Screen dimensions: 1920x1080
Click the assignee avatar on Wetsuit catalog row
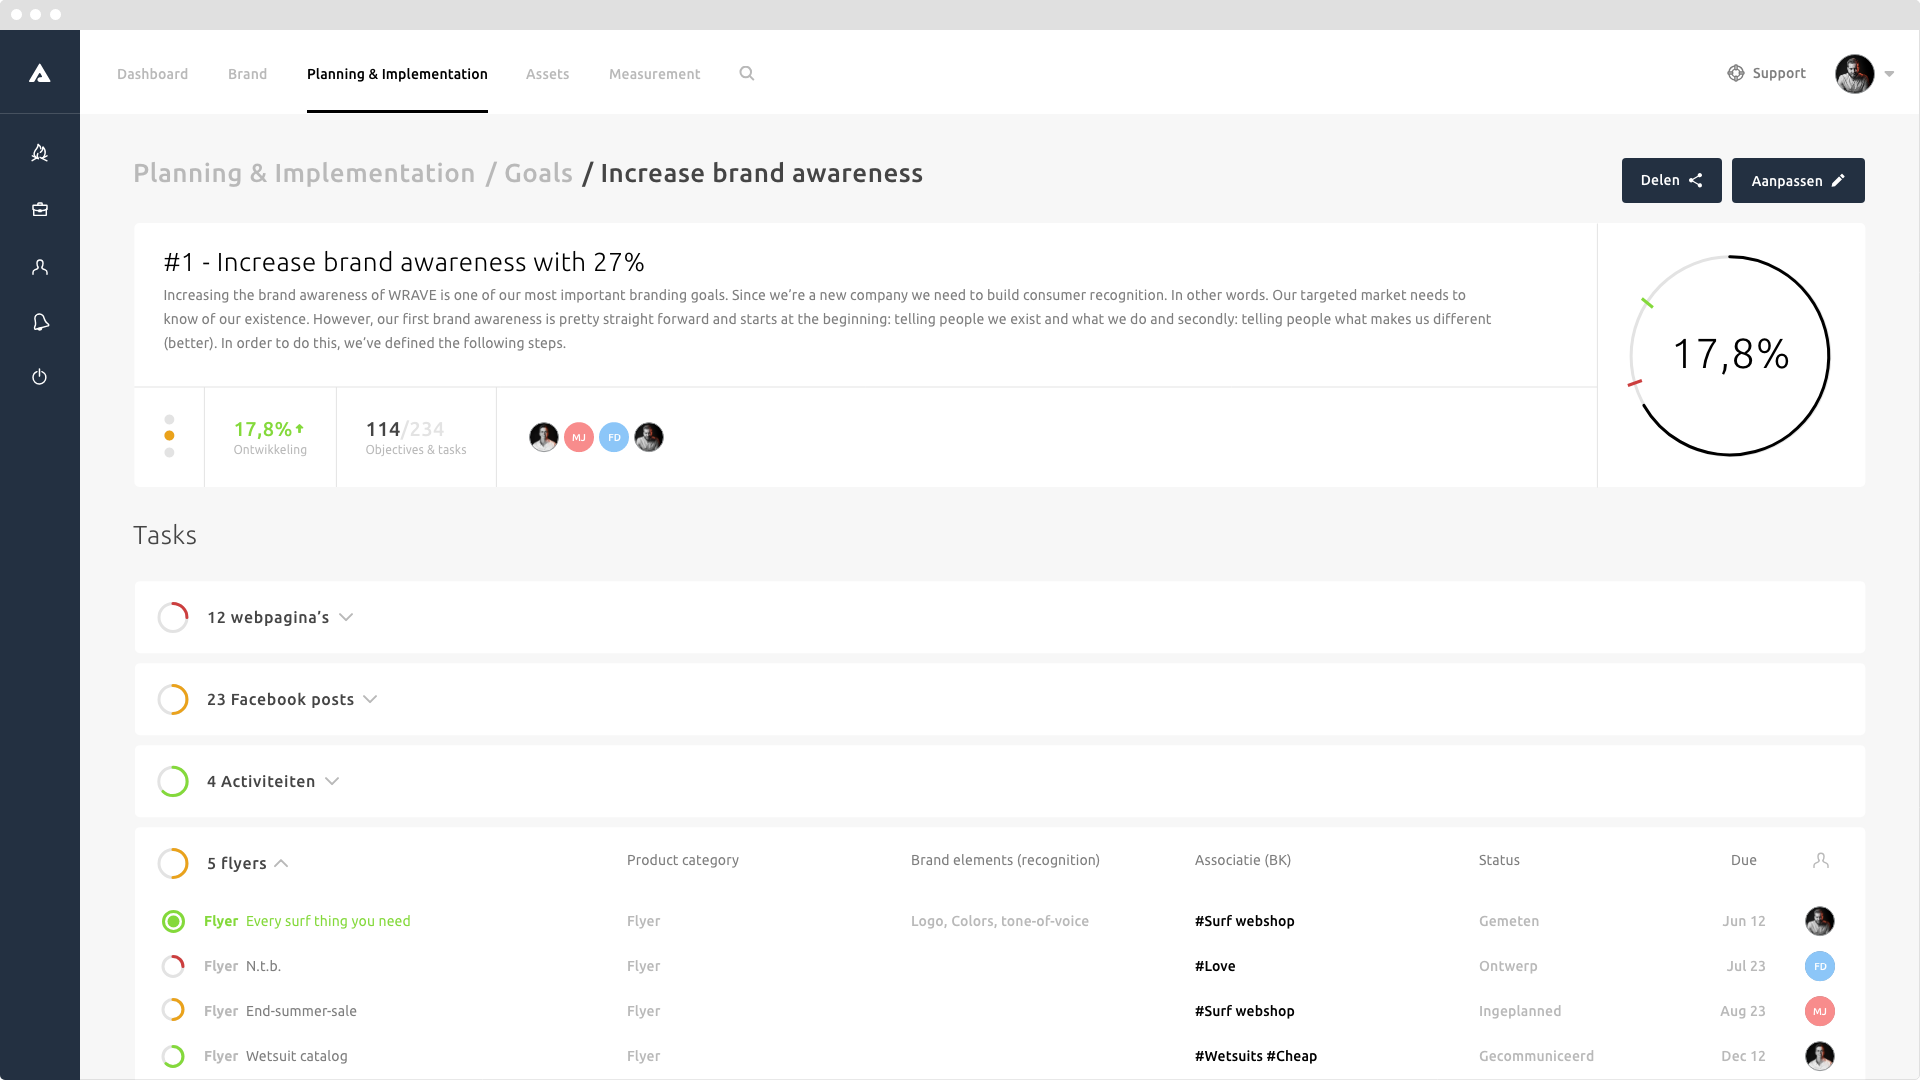point(1820,1056)
